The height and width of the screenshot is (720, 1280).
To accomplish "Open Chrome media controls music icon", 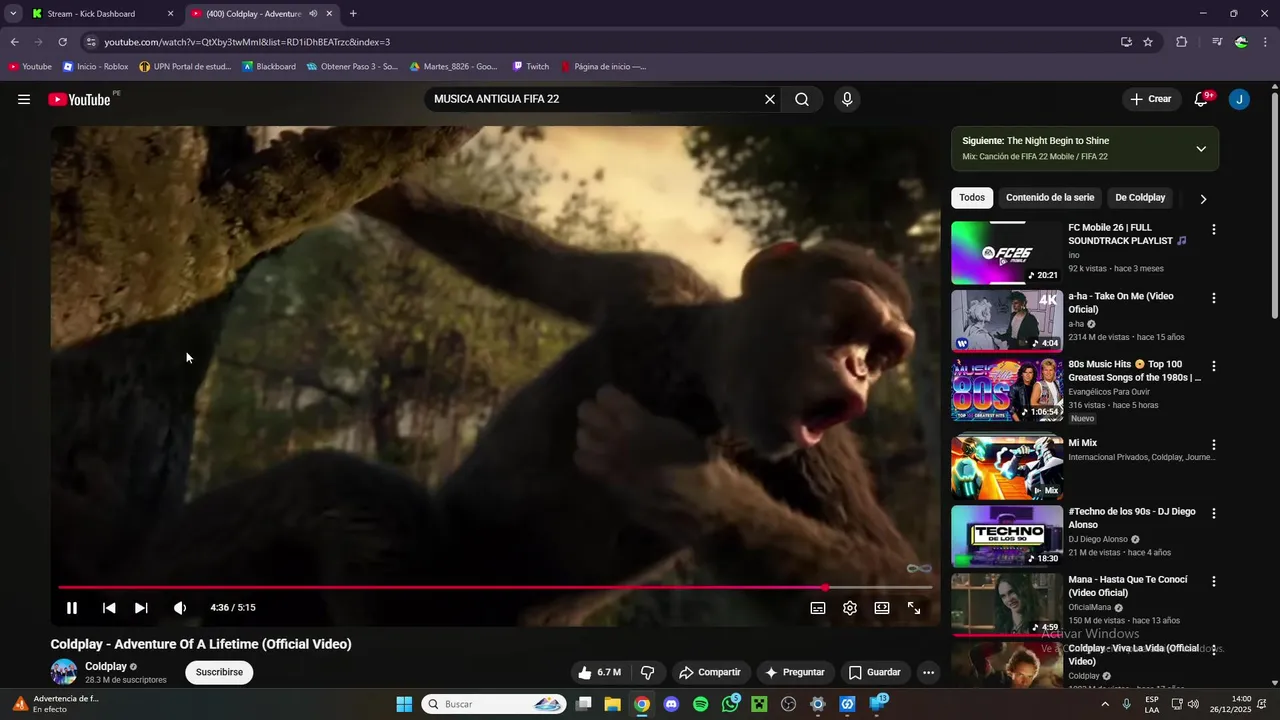I will (1217, 42).
